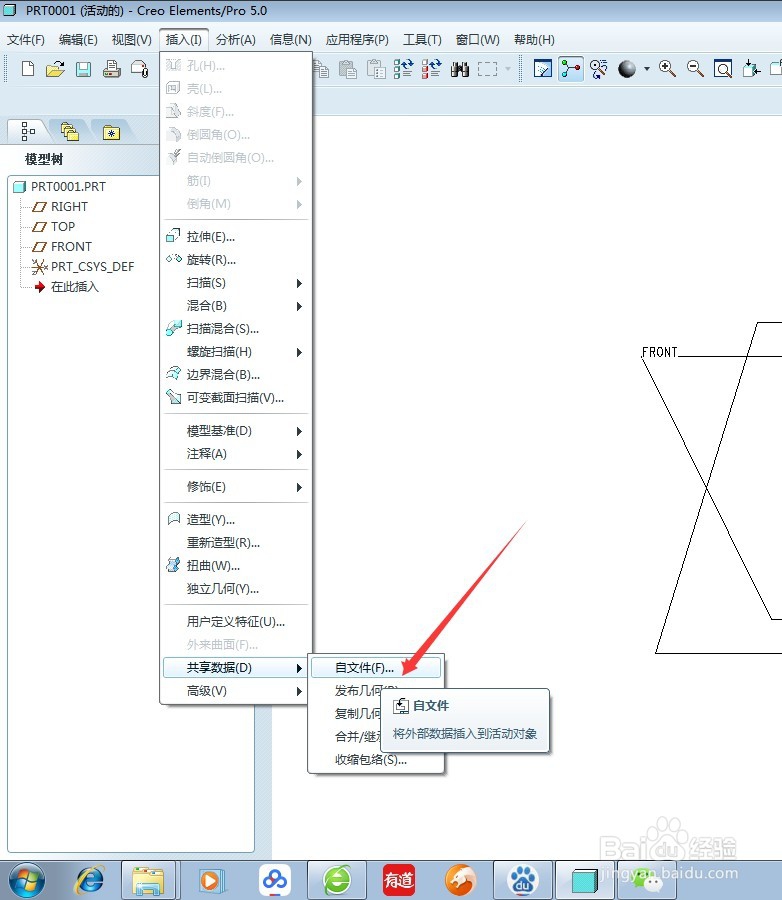Click the 在此插入 marker
This screenshot has height=900, width=782.
(67, 287)
